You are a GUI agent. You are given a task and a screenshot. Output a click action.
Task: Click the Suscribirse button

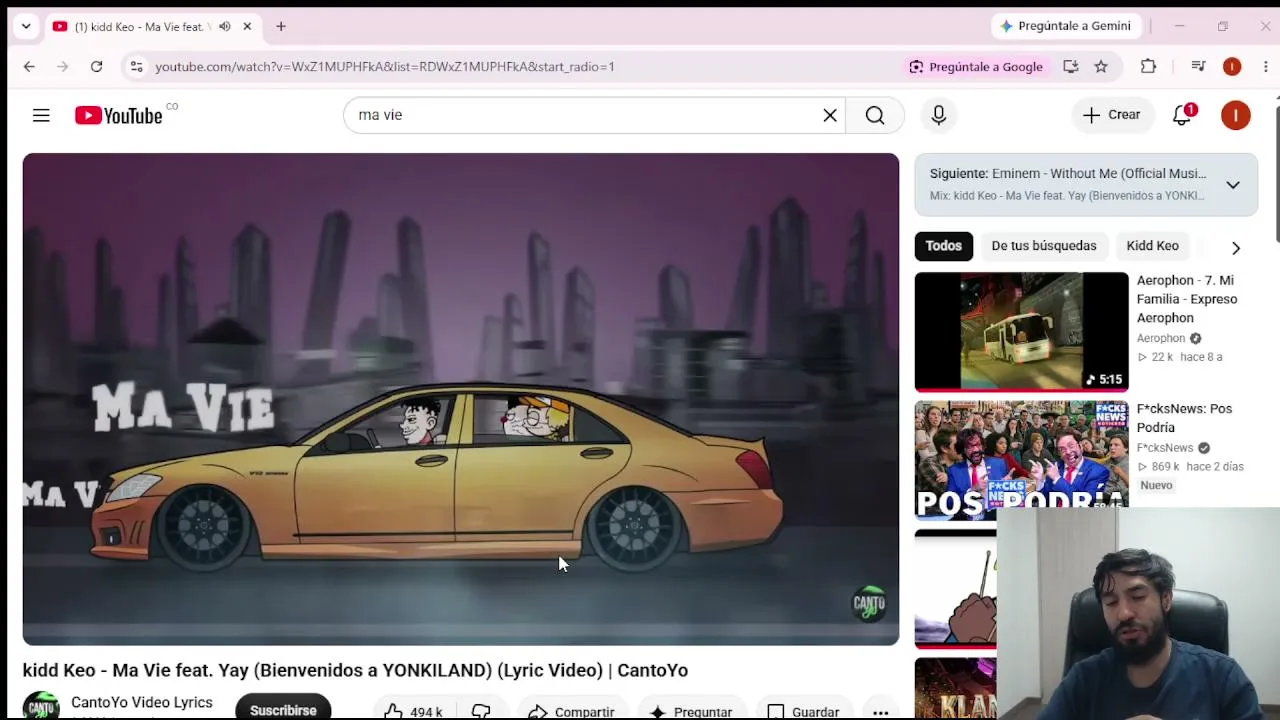(283, 708)
